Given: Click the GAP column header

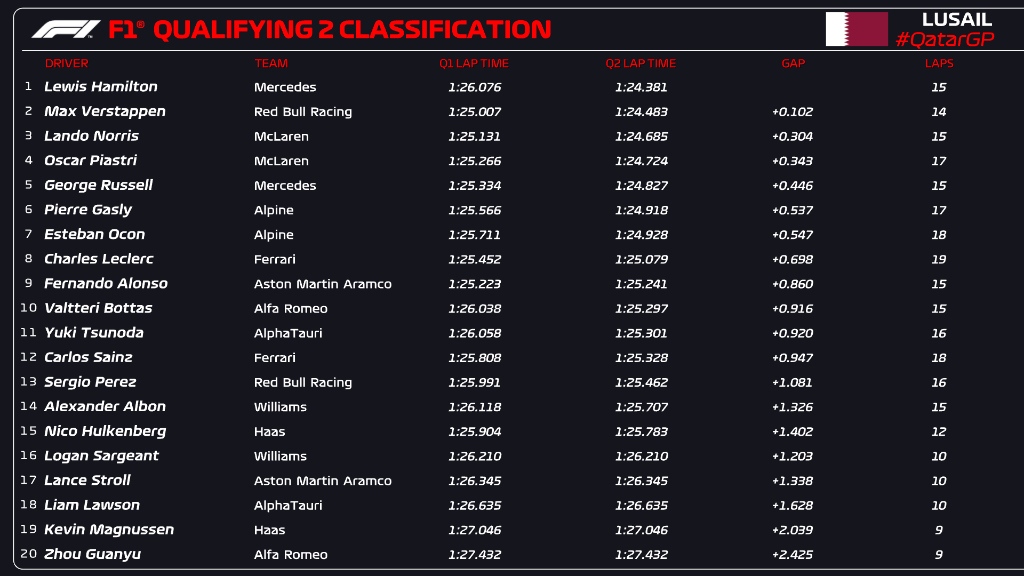Looking at the screenshot, I should tap(793, 63).
